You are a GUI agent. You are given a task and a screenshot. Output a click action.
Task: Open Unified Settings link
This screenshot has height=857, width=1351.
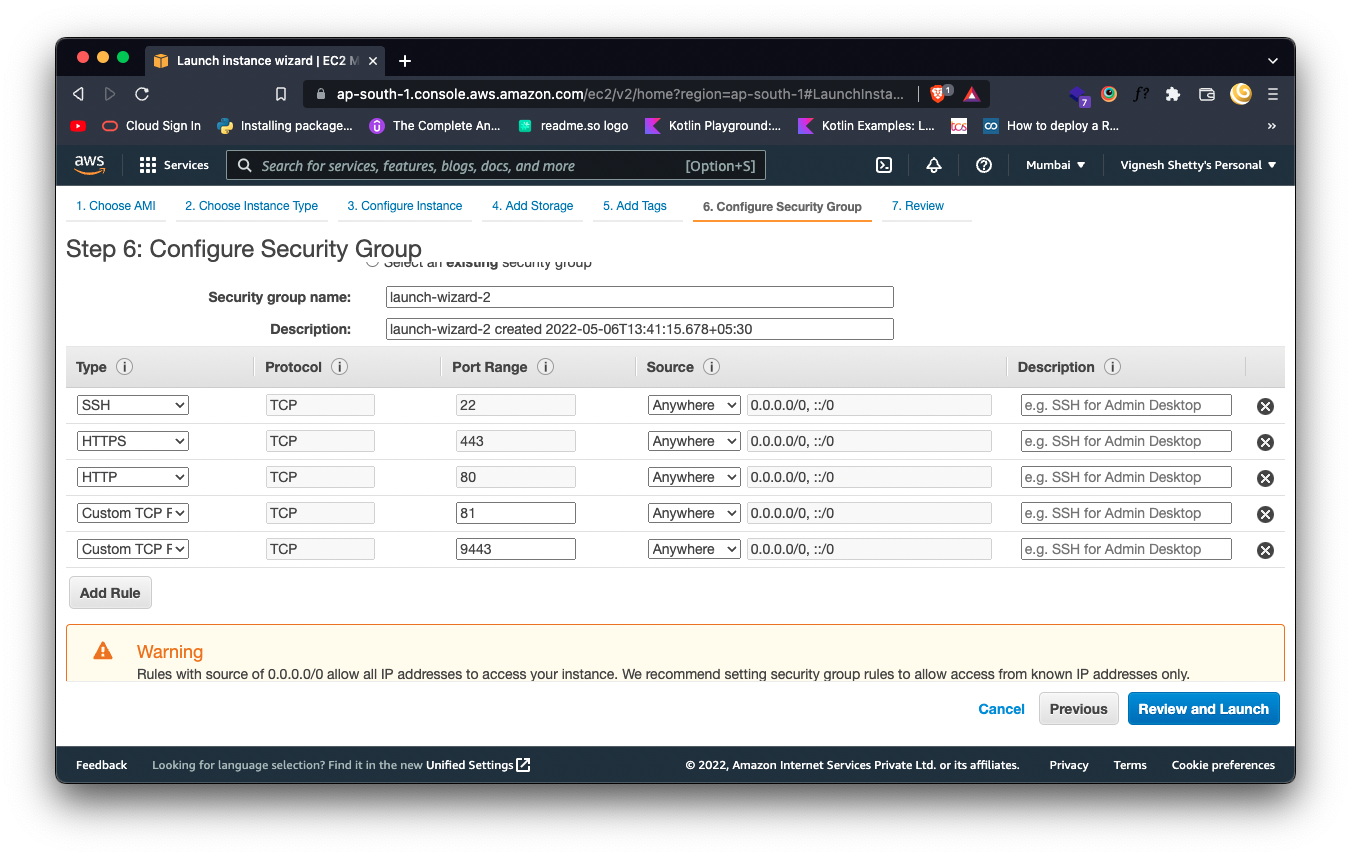478,765
